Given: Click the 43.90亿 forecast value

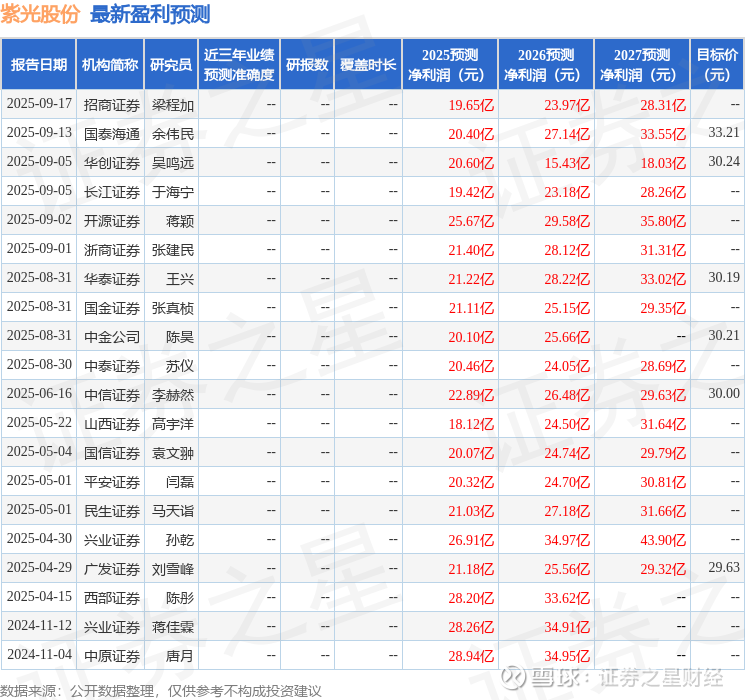Looking at the screenshot, I should coord(663,540).
